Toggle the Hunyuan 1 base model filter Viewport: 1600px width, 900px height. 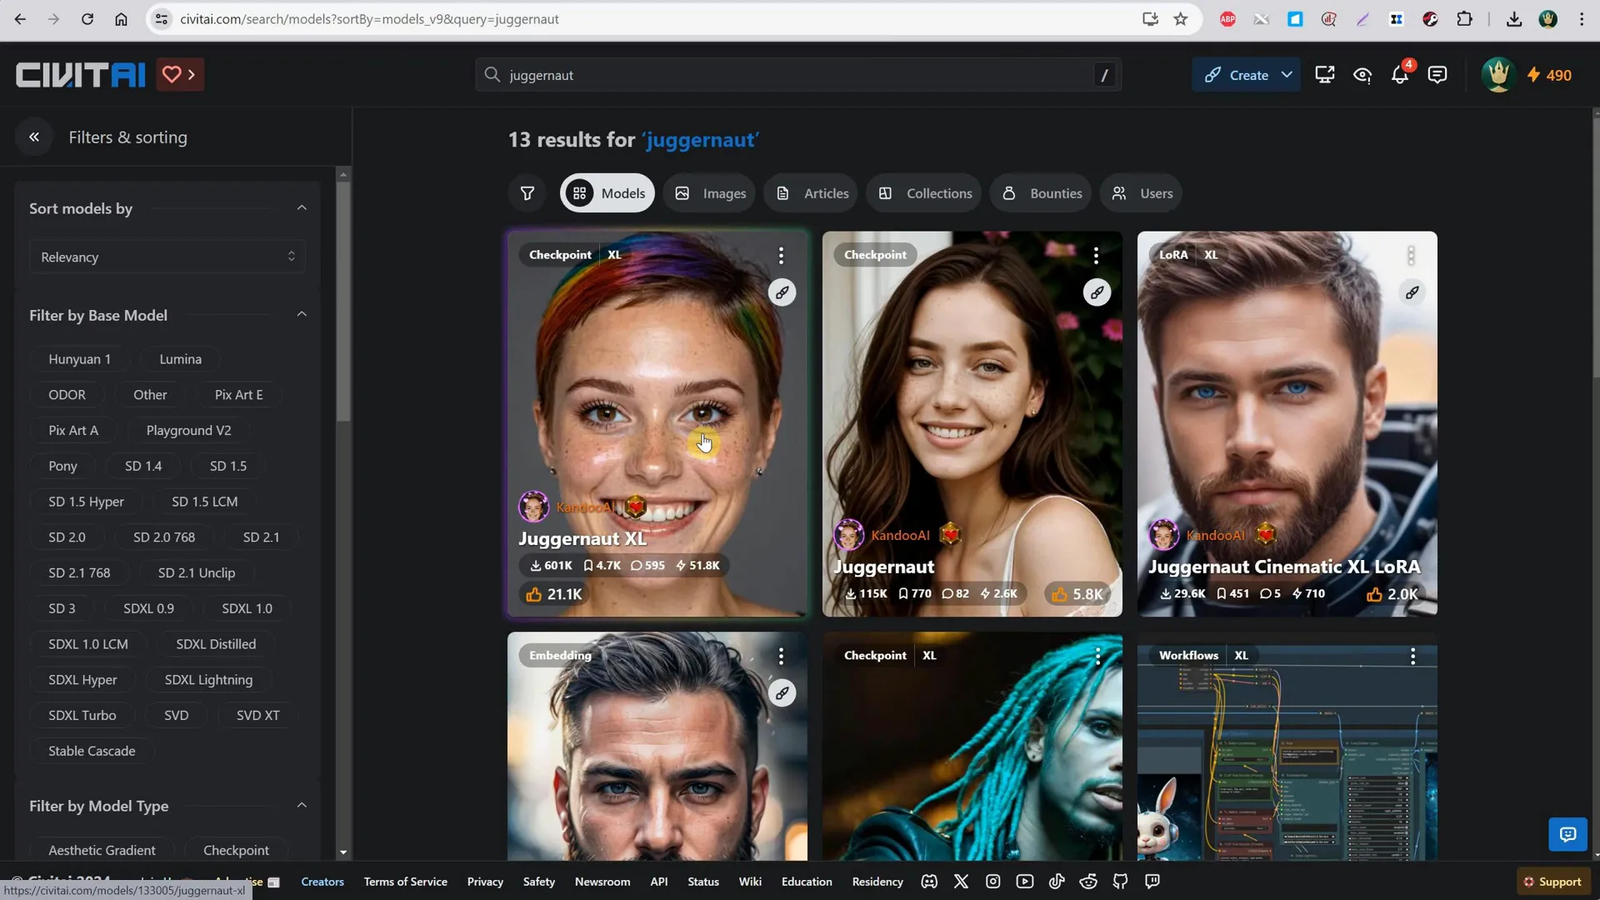(x=80, y=359)
